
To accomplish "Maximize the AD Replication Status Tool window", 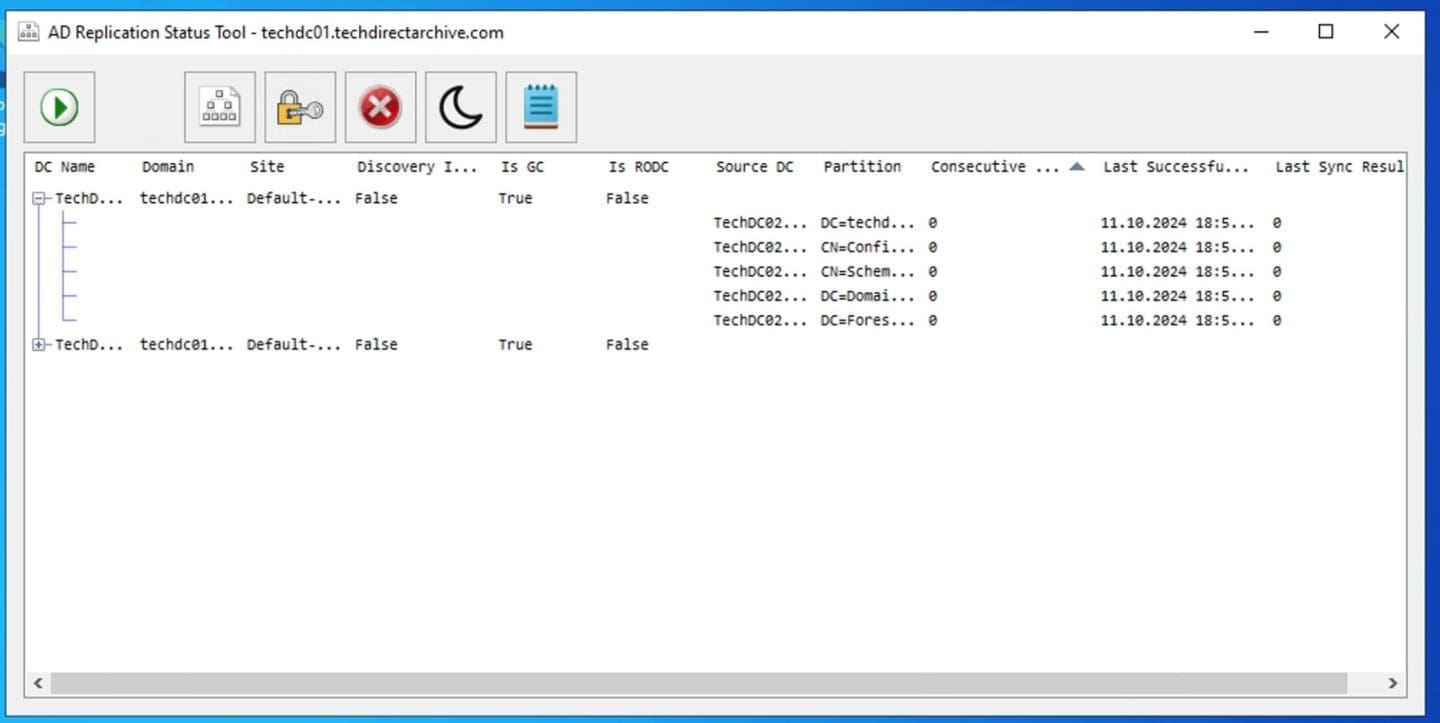I will pyautogui.click(x=1326, y=32).
